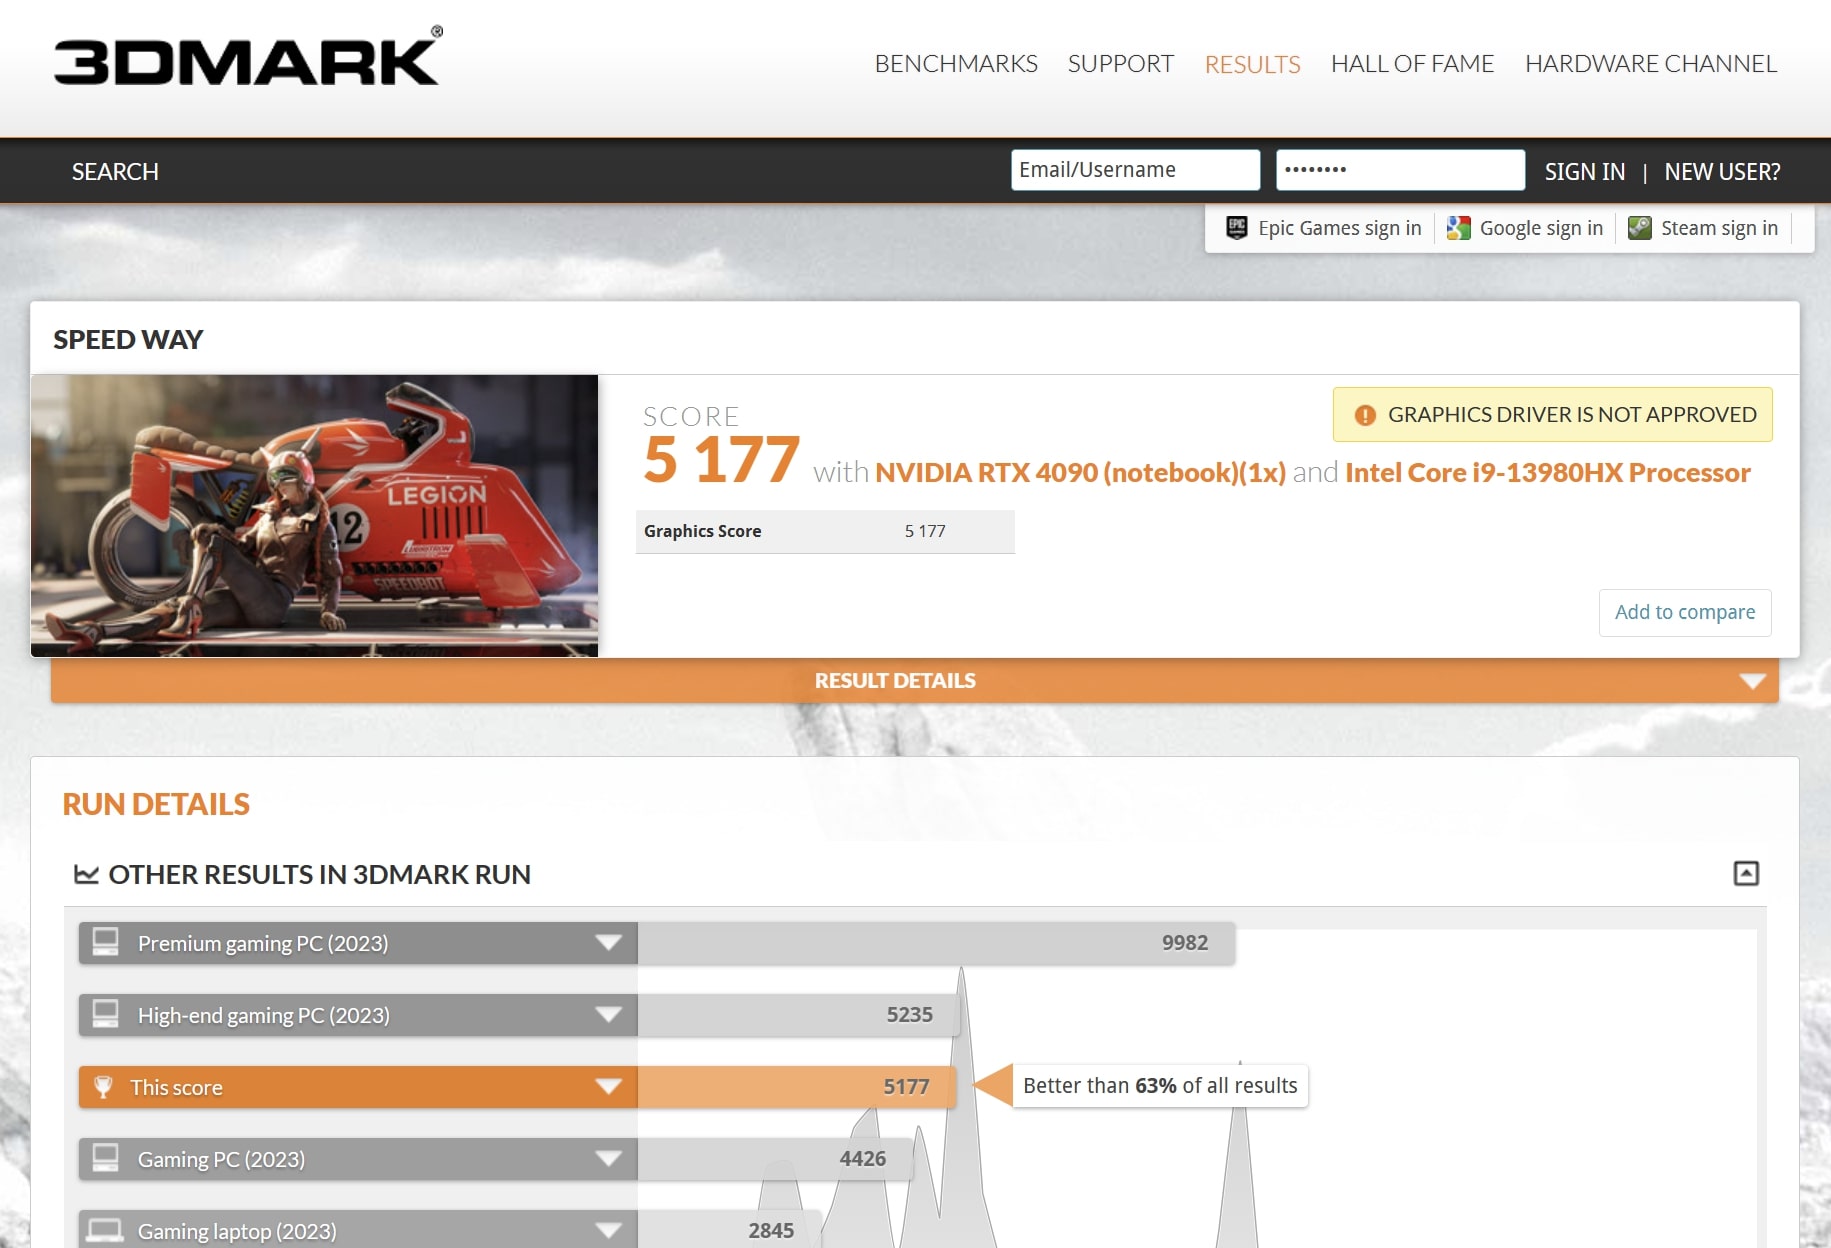Expand the Gaming laptop (2023) dropdown arrow

tap(608, 1230)
